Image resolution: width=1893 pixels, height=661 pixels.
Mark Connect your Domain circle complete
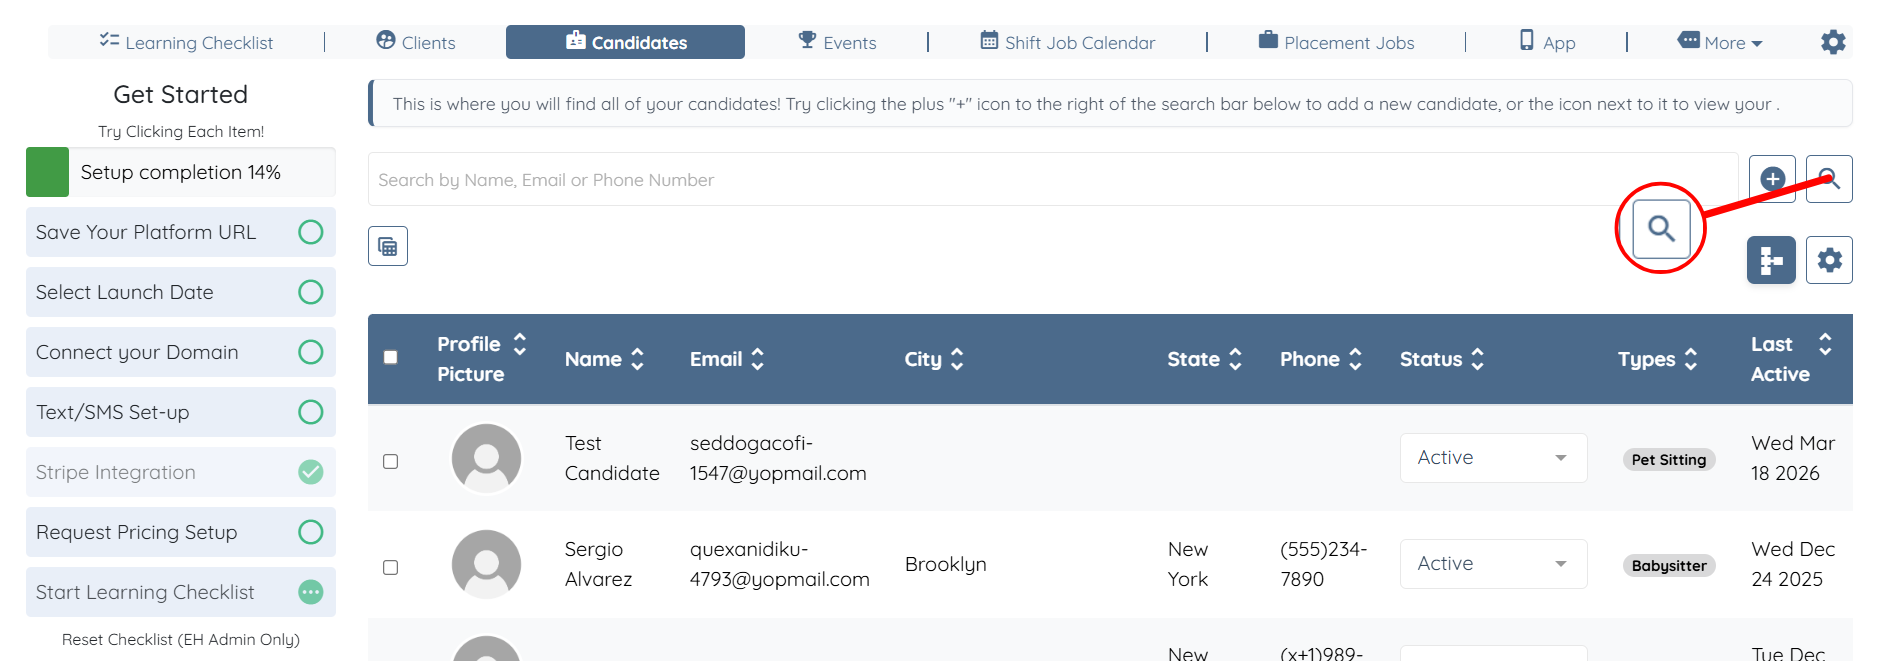point(311,352)
